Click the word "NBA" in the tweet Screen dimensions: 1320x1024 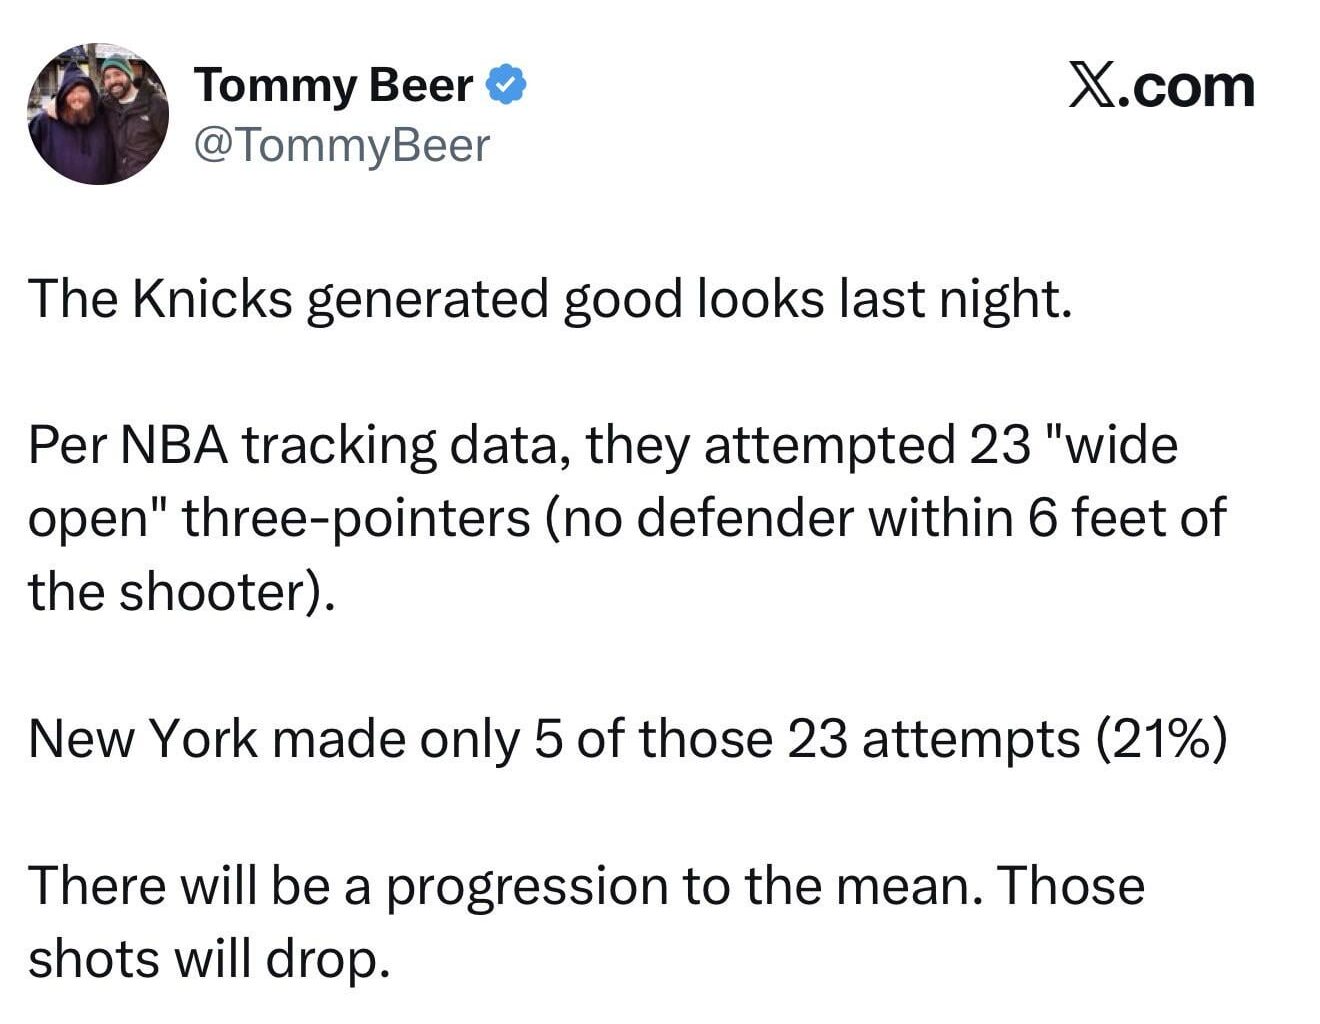[x=177, y=445]
